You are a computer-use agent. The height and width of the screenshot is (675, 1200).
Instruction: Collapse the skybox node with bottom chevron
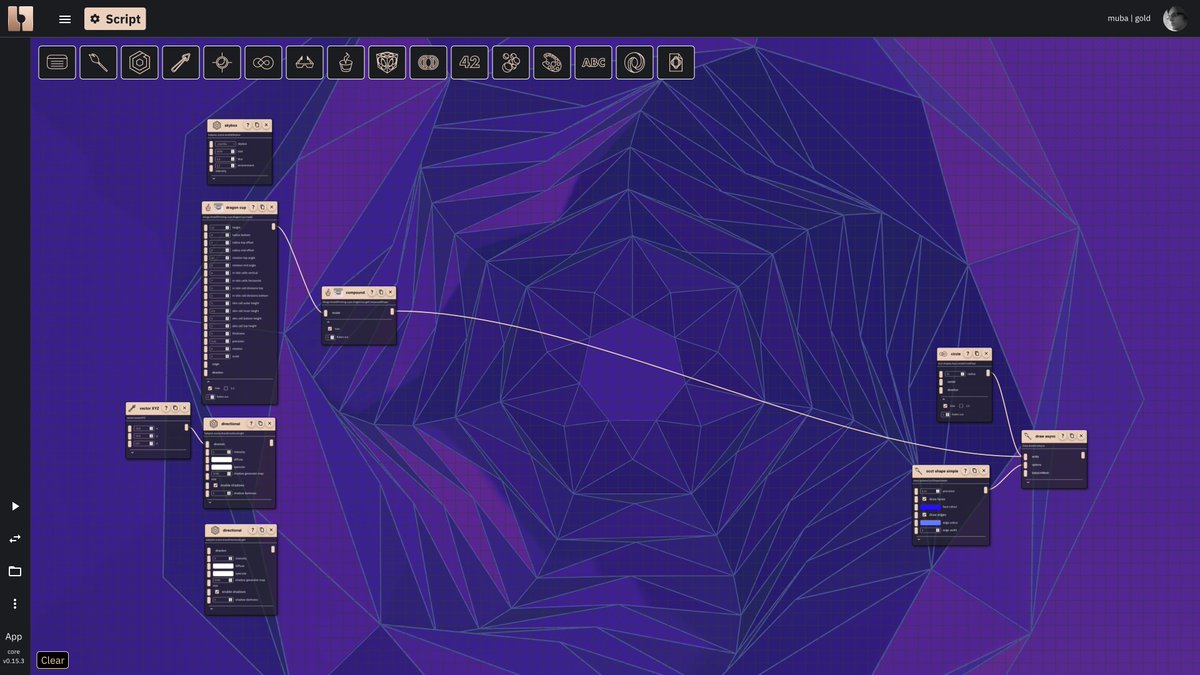click(x=214, y=179)
